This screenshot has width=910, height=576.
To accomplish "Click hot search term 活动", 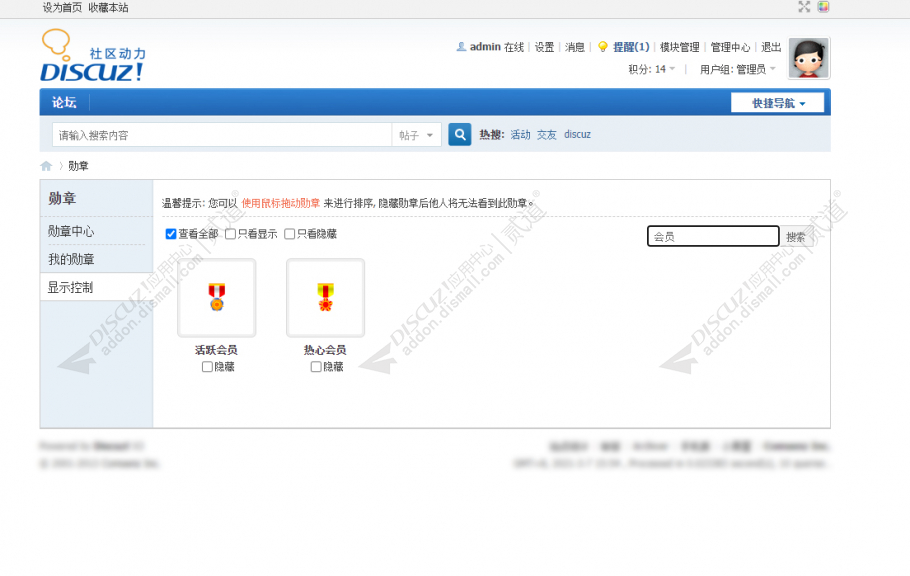I will click(x=521, y=135).
